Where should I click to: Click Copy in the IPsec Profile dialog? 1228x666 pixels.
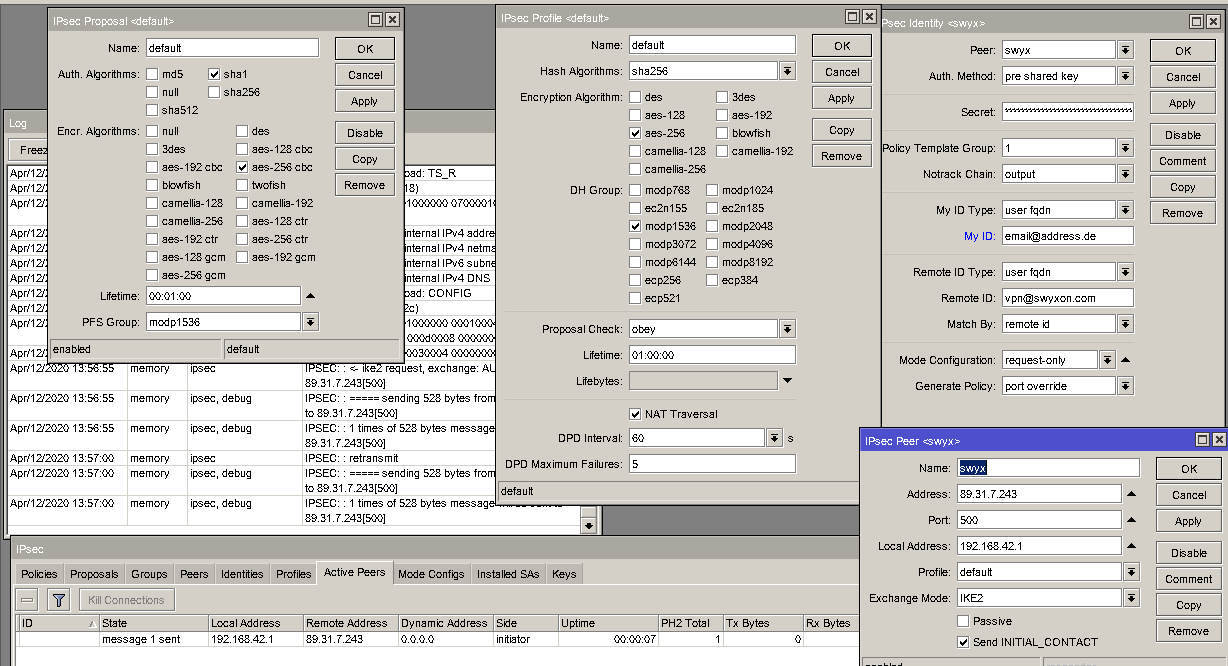pyautogui.click(x=841, y=129)
